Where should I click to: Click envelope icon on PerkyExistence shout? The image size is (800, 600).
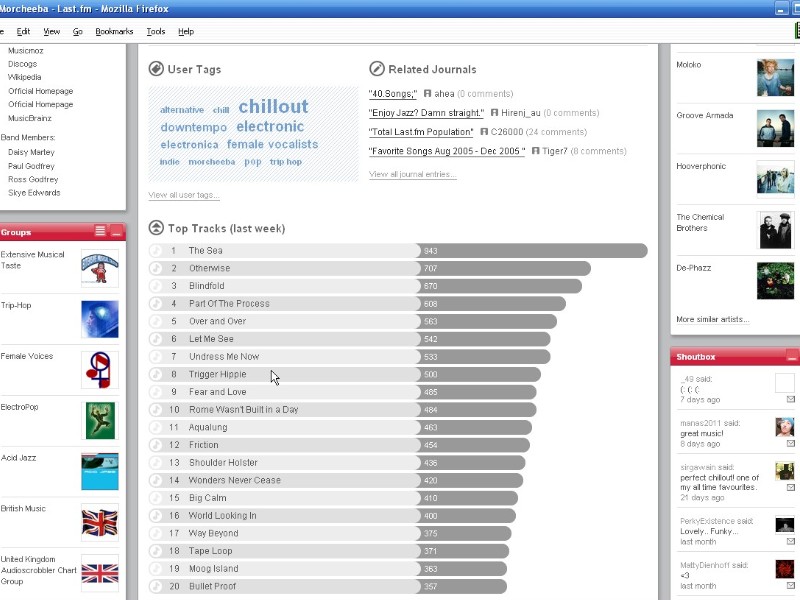click(x=790, y=541)
